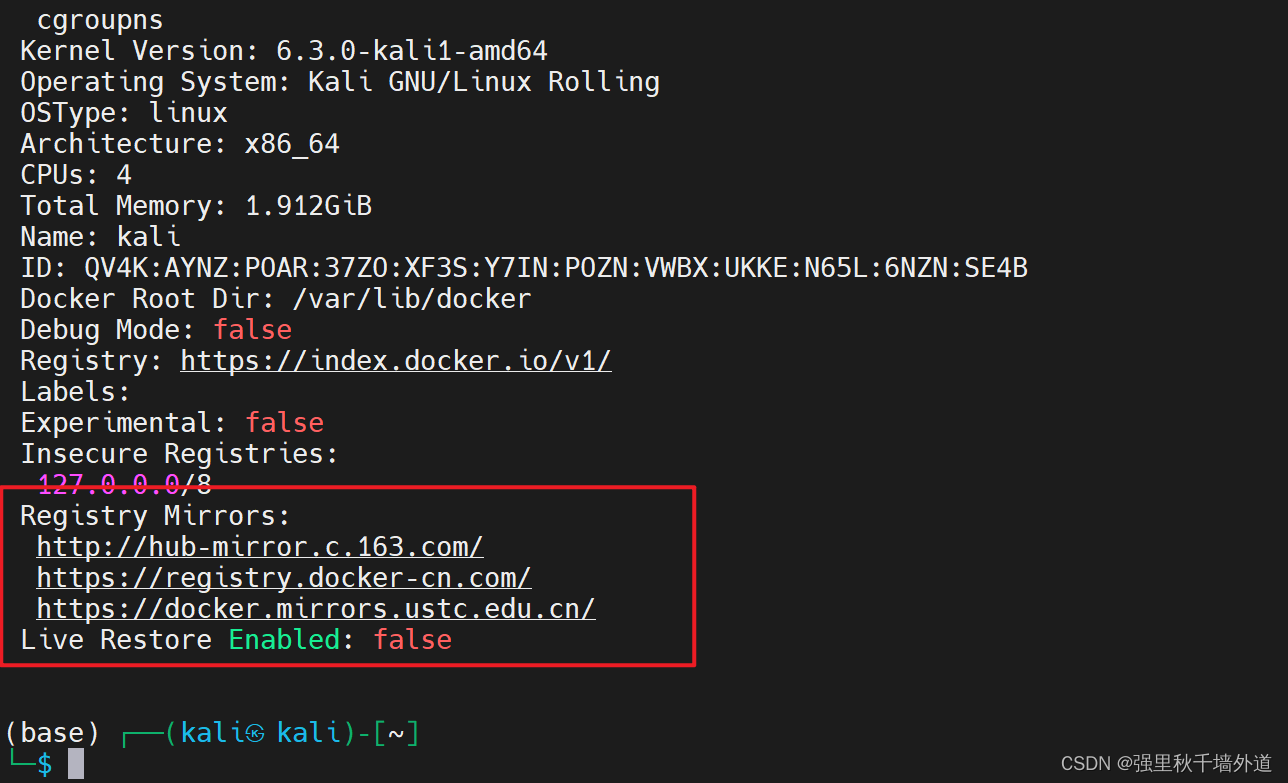This screenshot has width=1288, height=783.
Task: Click the tilde directory in the prompt
Action: [x=396, y=734]
